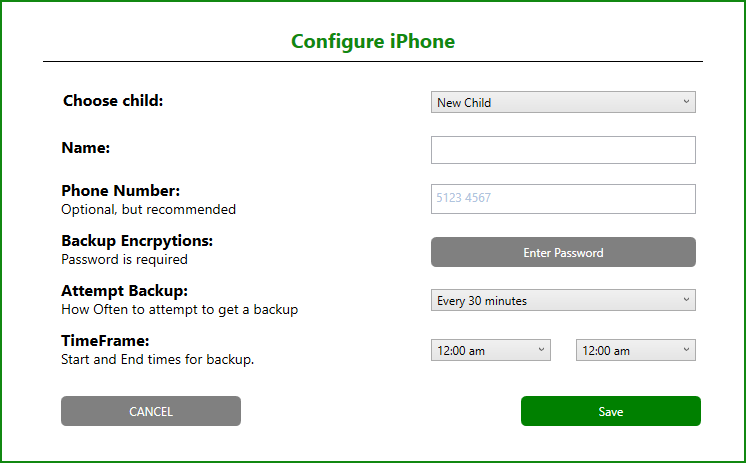Click the Configure iPhone heading

coord(373,41)
